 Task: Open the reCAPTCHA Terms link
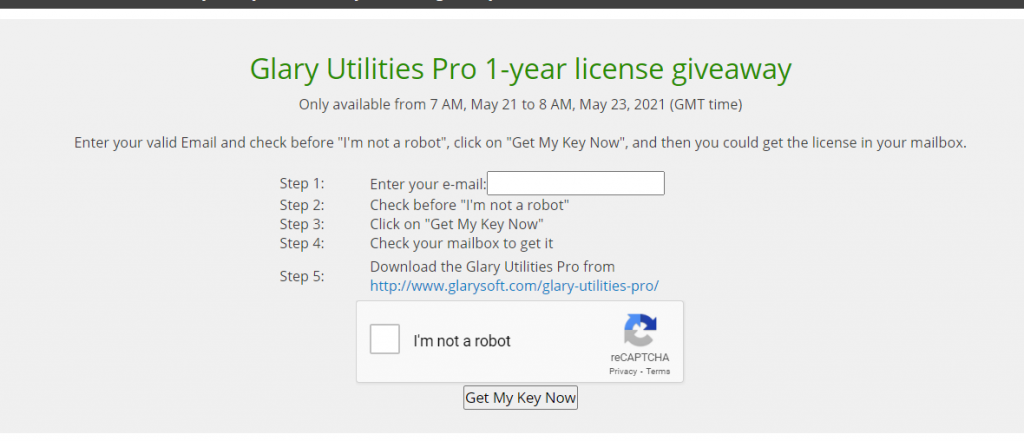tap(658, 371)
